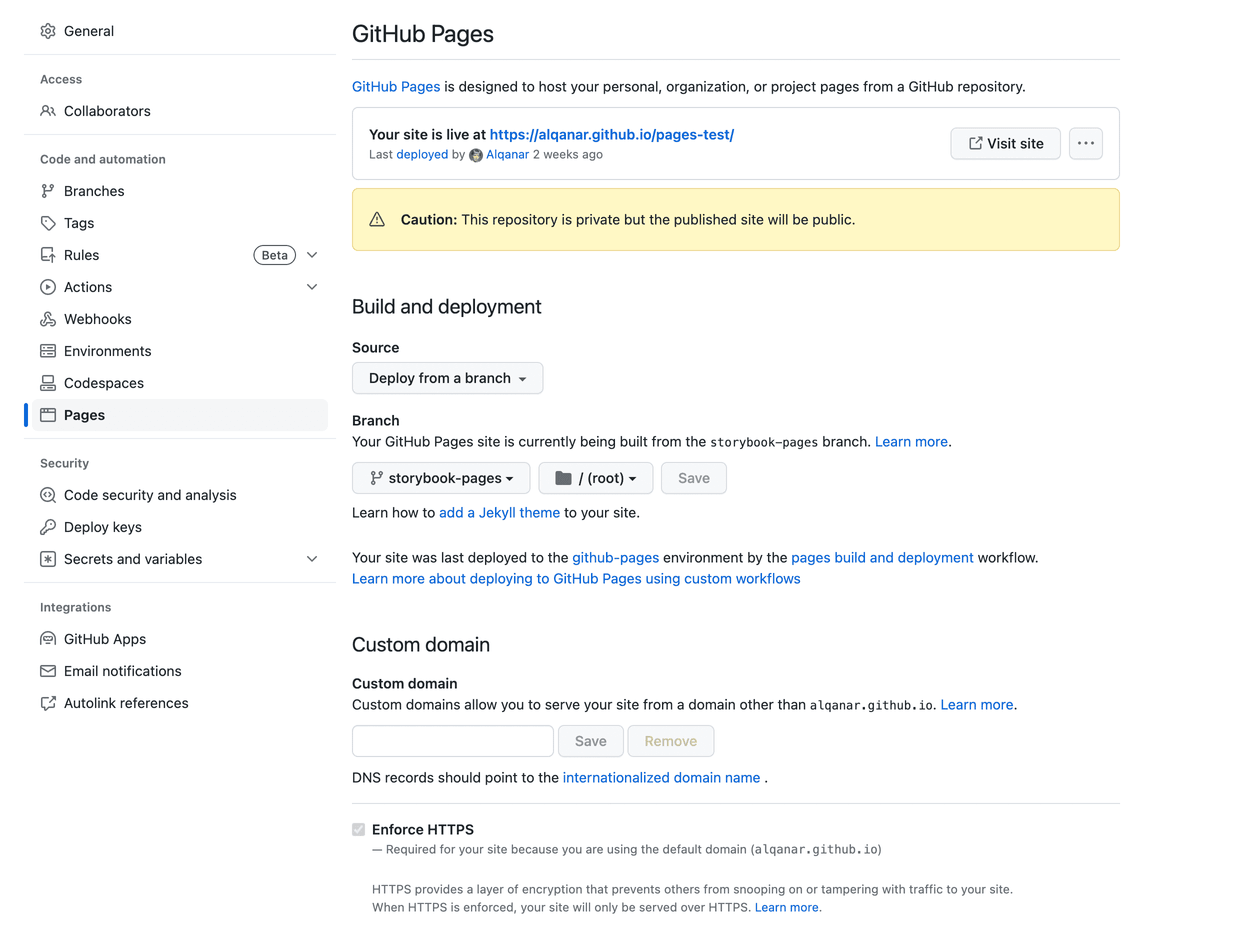Image resolution: width=1238 pixels, height=940 pixels.
Task: Click the Email notifications envelope icon
Action: pos(48,671)
